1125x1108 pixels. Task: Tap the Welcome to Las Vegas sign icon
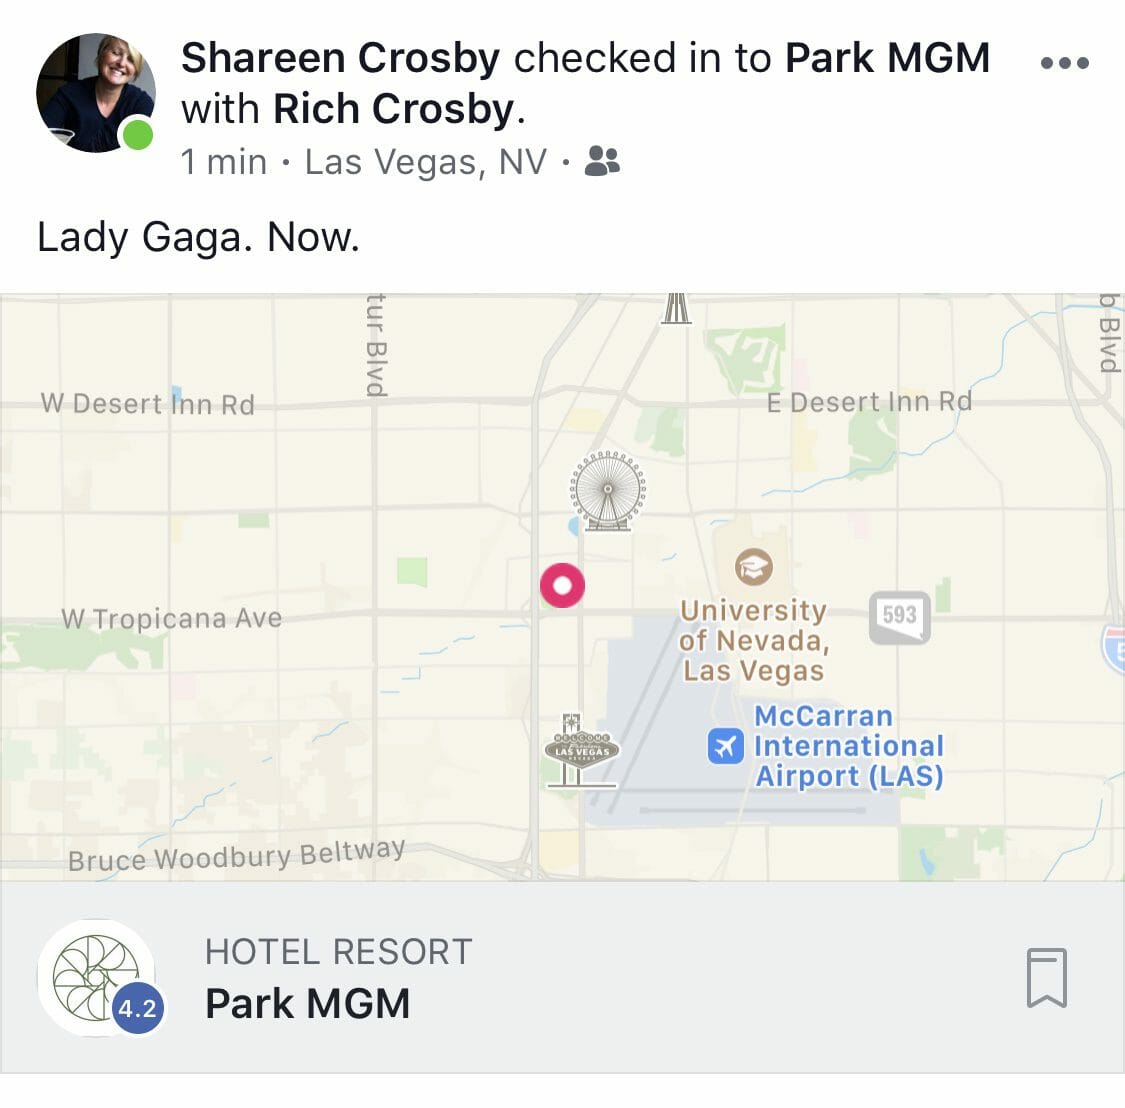coord(582,751)
